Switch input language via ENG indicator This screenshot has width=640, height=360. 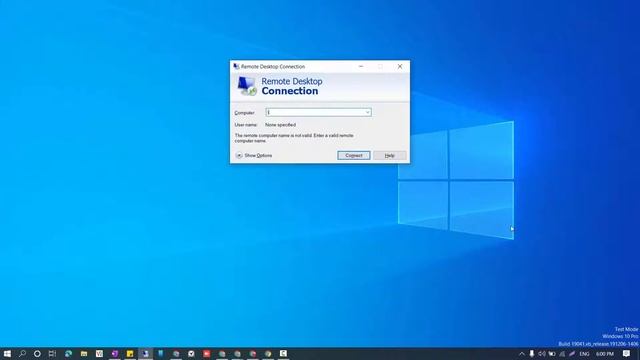(584, 354)
